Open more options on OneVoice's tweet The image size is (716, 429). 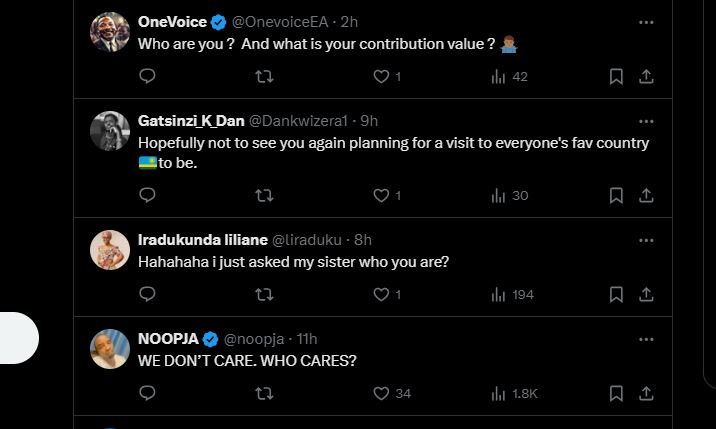tap(646, 22)
